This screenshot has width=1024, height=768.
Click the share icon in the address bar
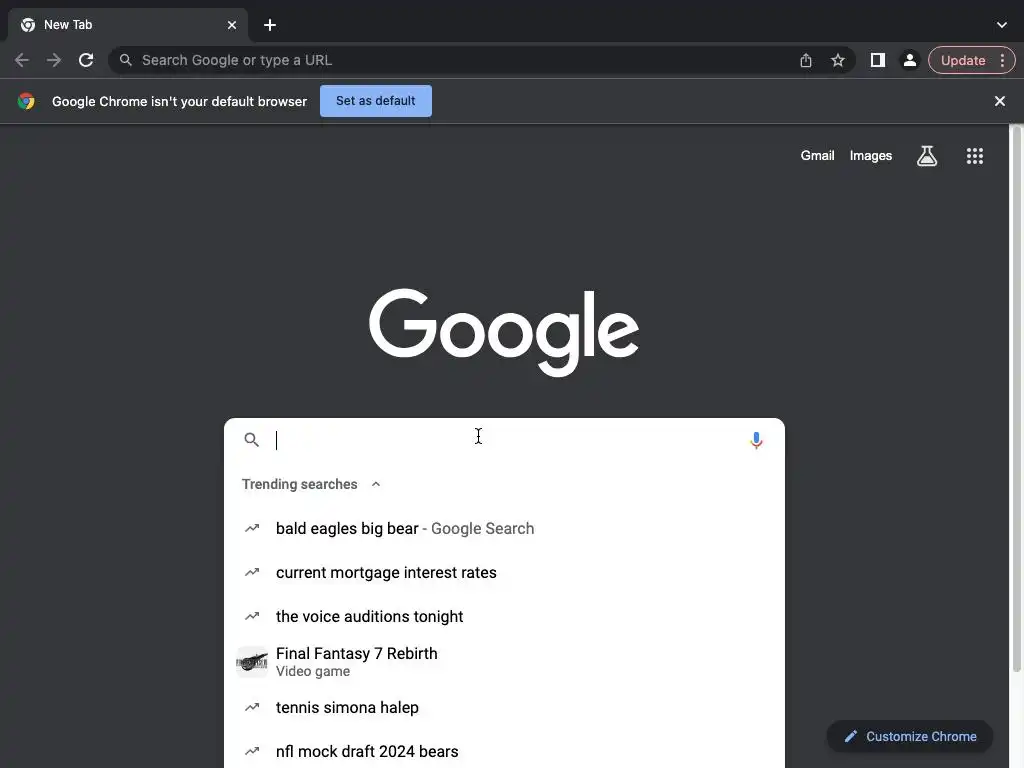coord(806,61)
